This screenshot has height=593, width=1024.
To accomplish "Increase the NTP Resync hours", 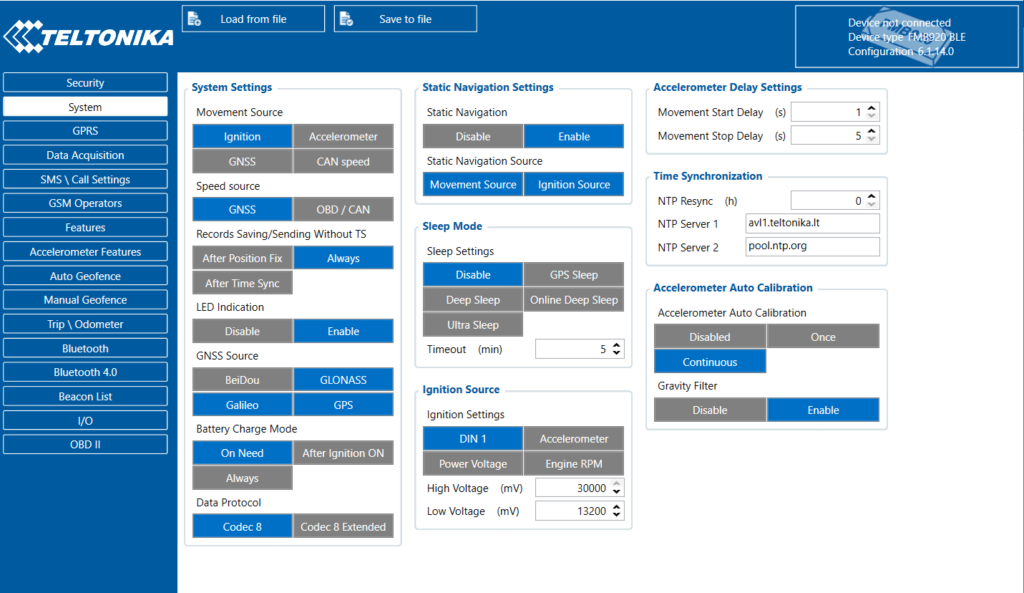I will (872, 197).
